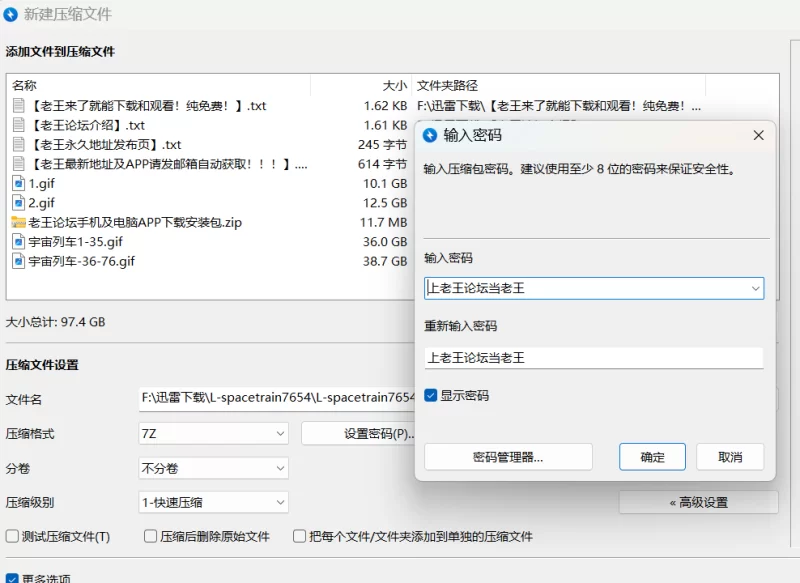Uncheck the 显示密码 checkbox

point(431,396)
